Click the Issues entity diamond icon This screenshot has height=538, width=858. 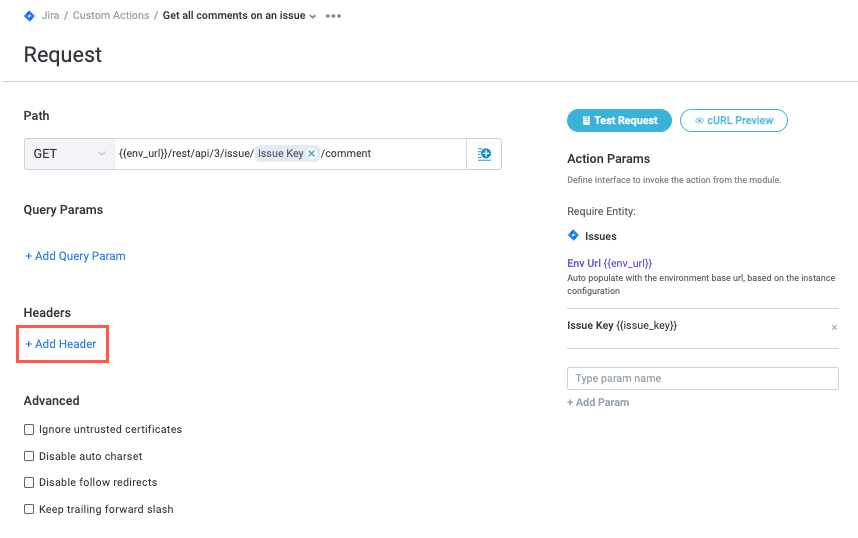point(573,236)
